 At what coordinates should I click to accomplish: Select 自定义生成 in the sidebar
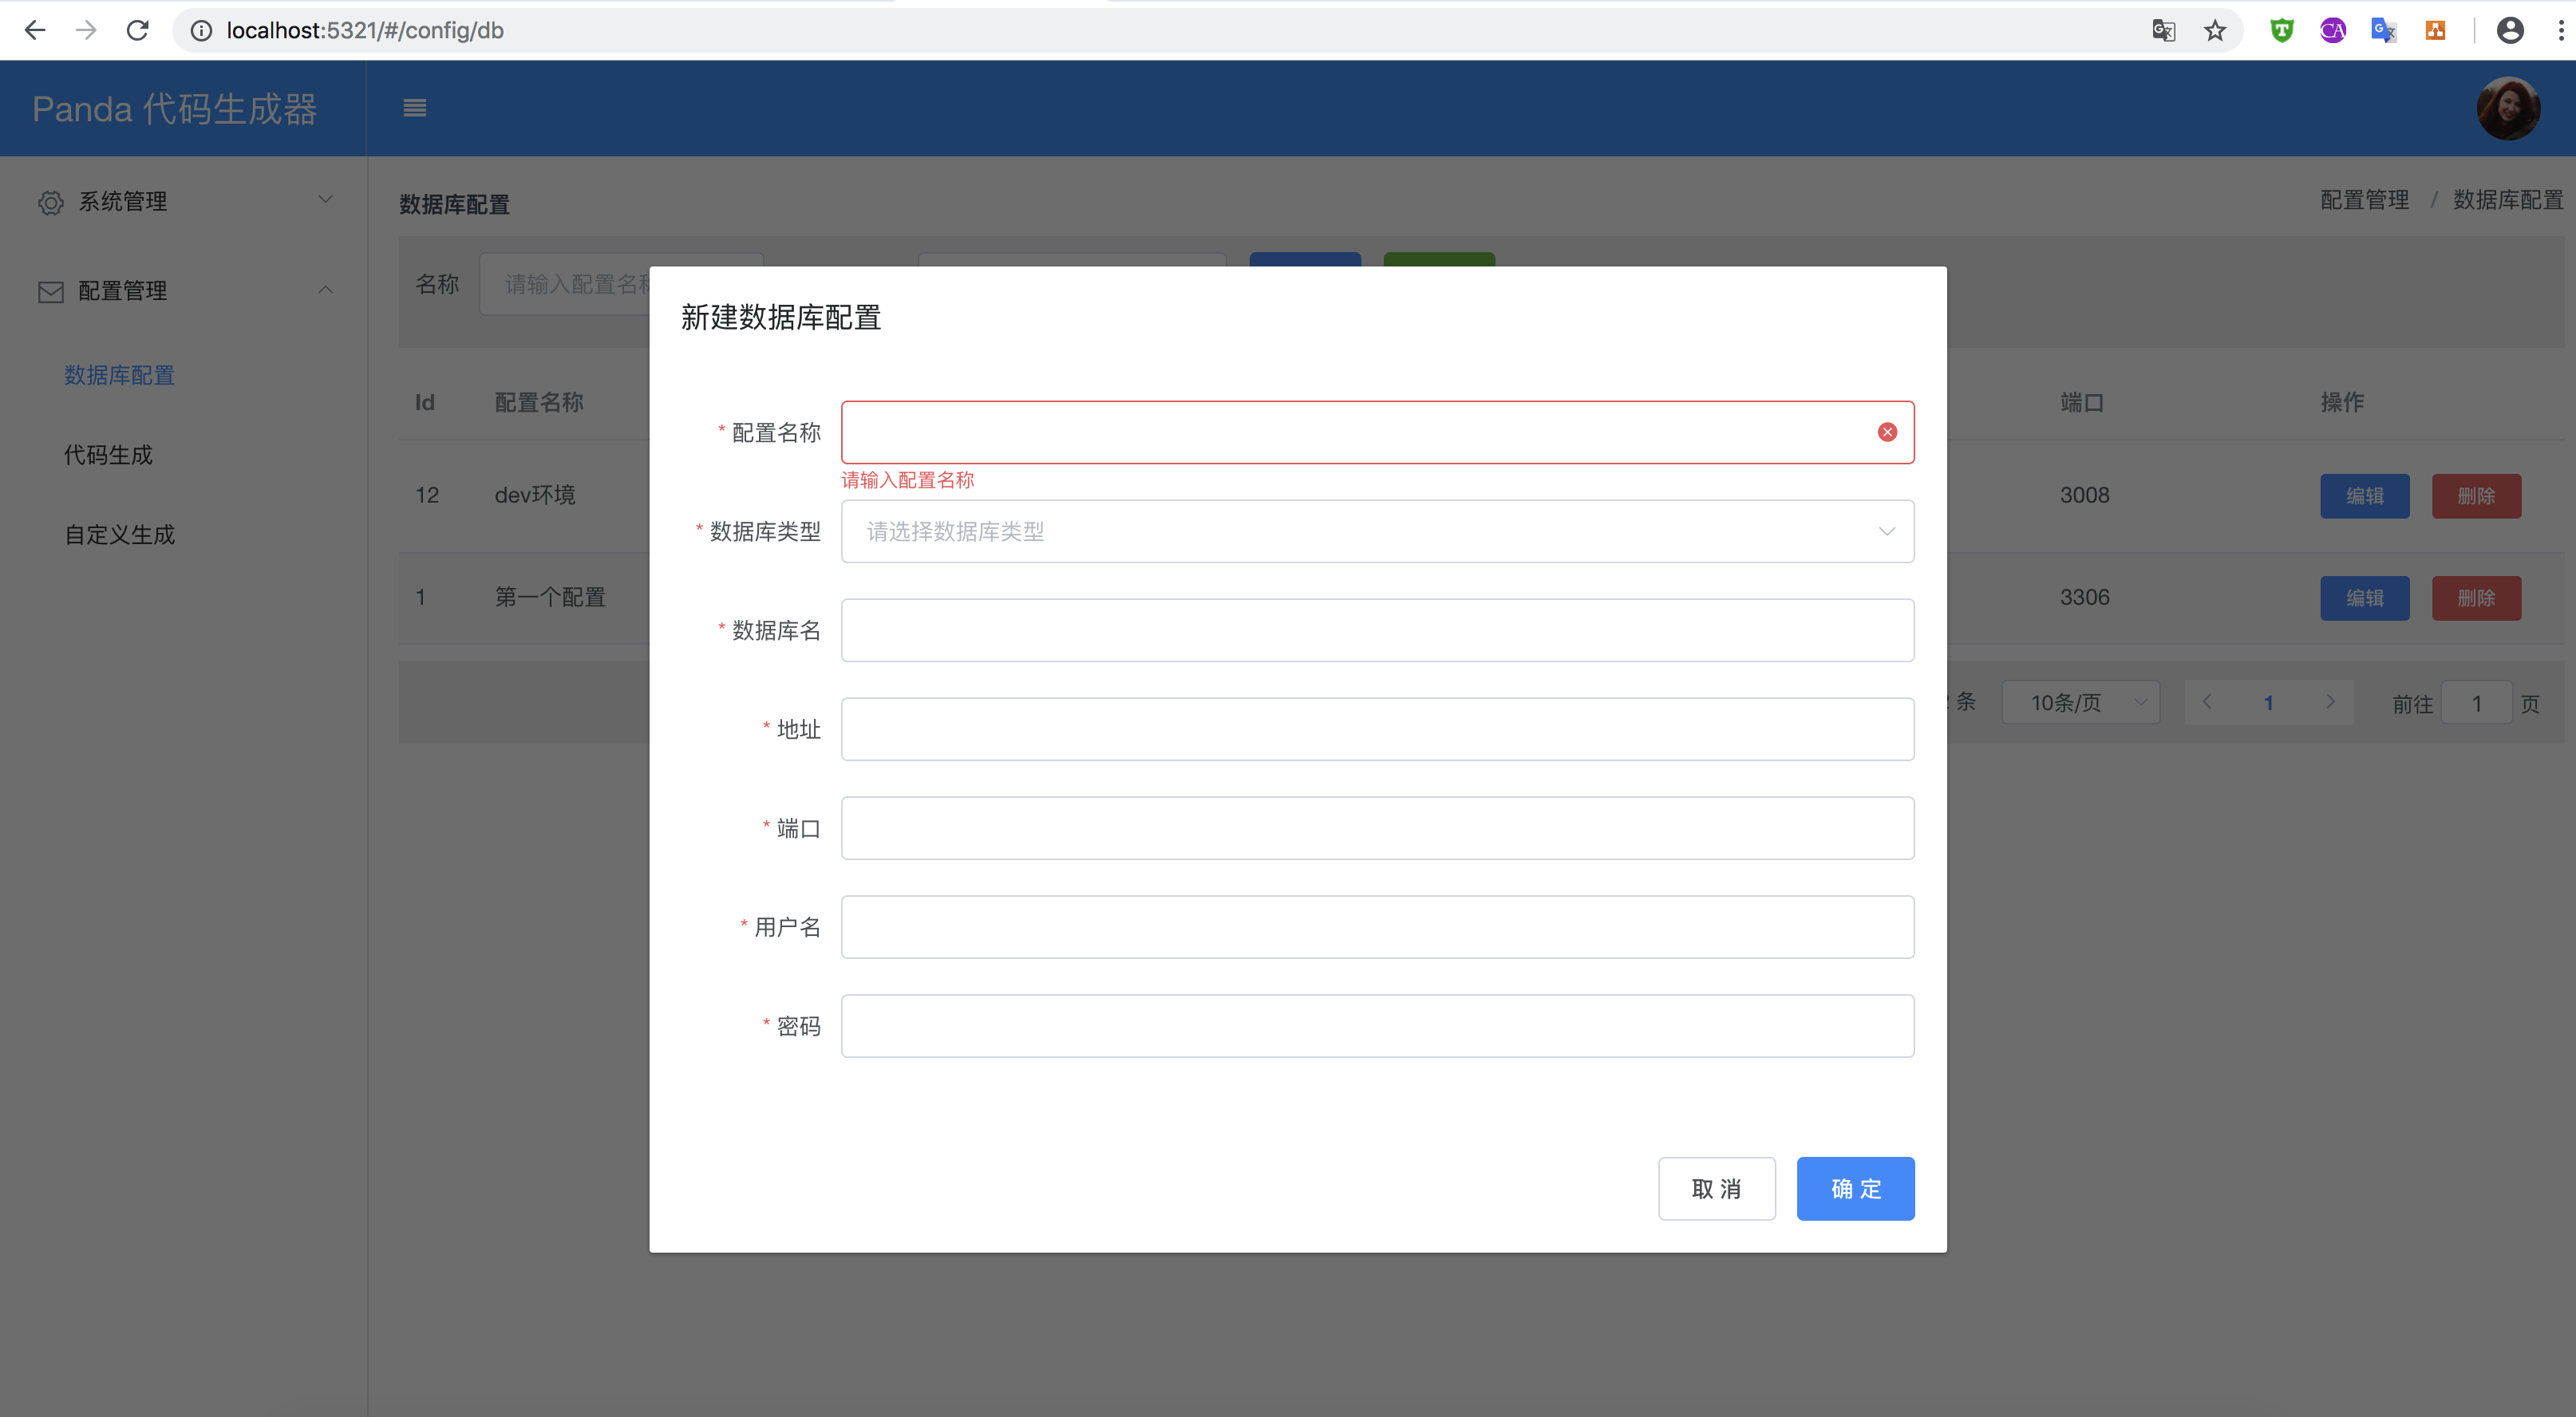(119, 535)
